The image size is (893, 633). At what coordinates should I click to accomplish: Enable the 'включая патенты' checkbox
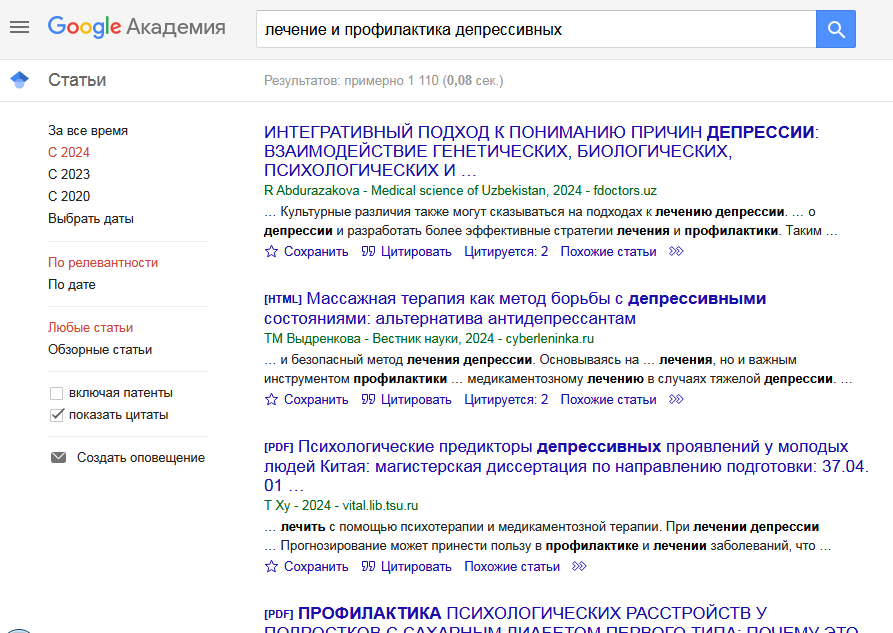pos(57,393)
